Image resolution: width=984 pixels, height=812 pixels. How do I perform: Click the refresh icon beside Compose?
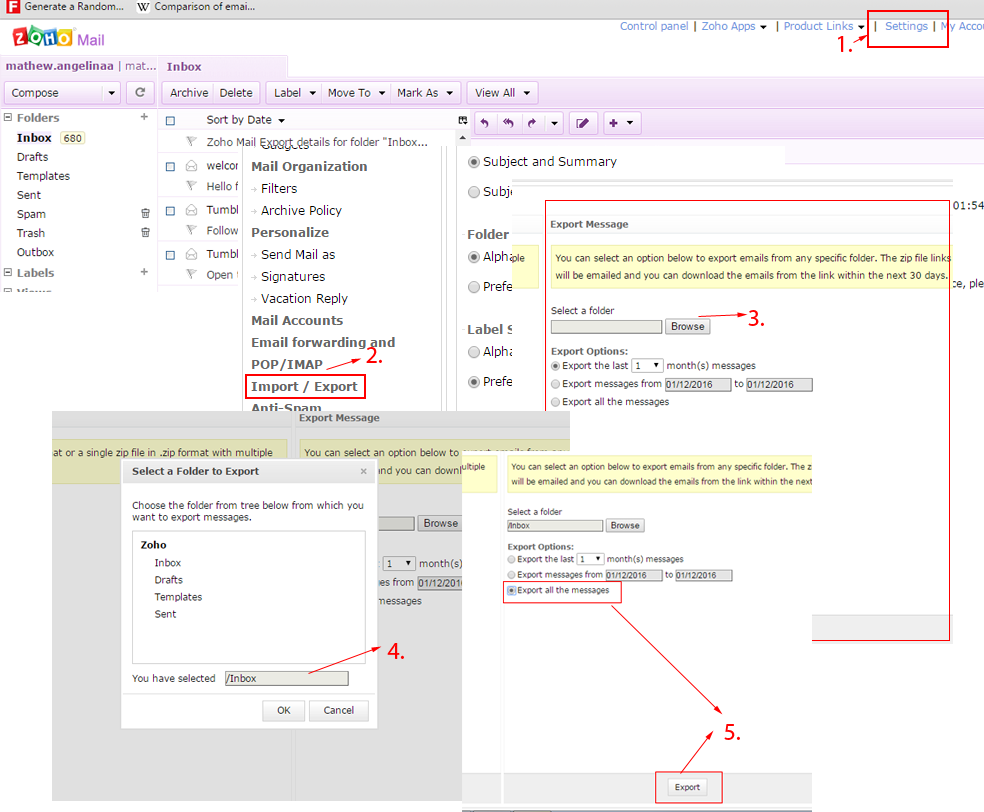coord(140,92)
